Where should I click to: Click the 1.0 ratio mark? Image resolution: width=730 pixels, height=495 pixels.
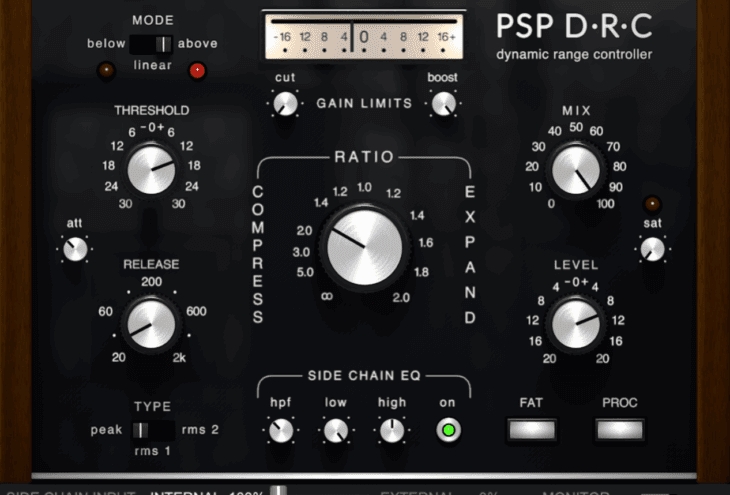[x=364, y=187]
